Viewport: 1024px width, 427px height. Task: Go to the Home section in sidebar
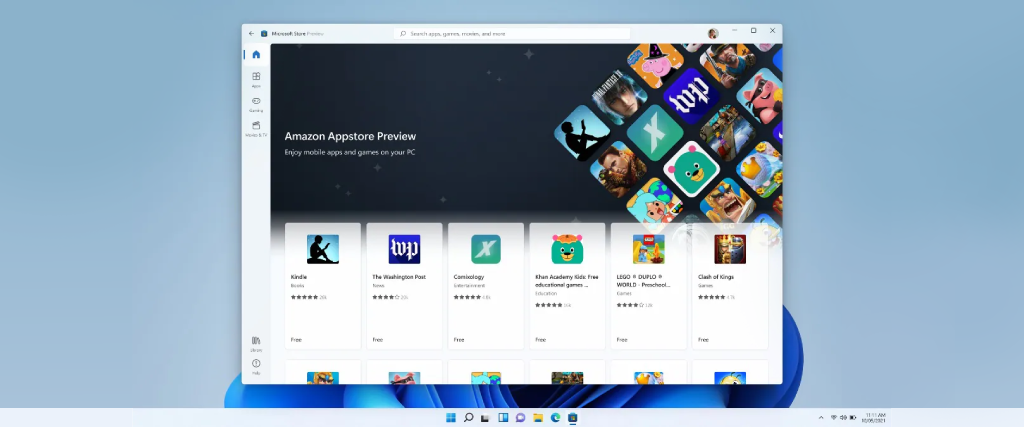(256, 55)
